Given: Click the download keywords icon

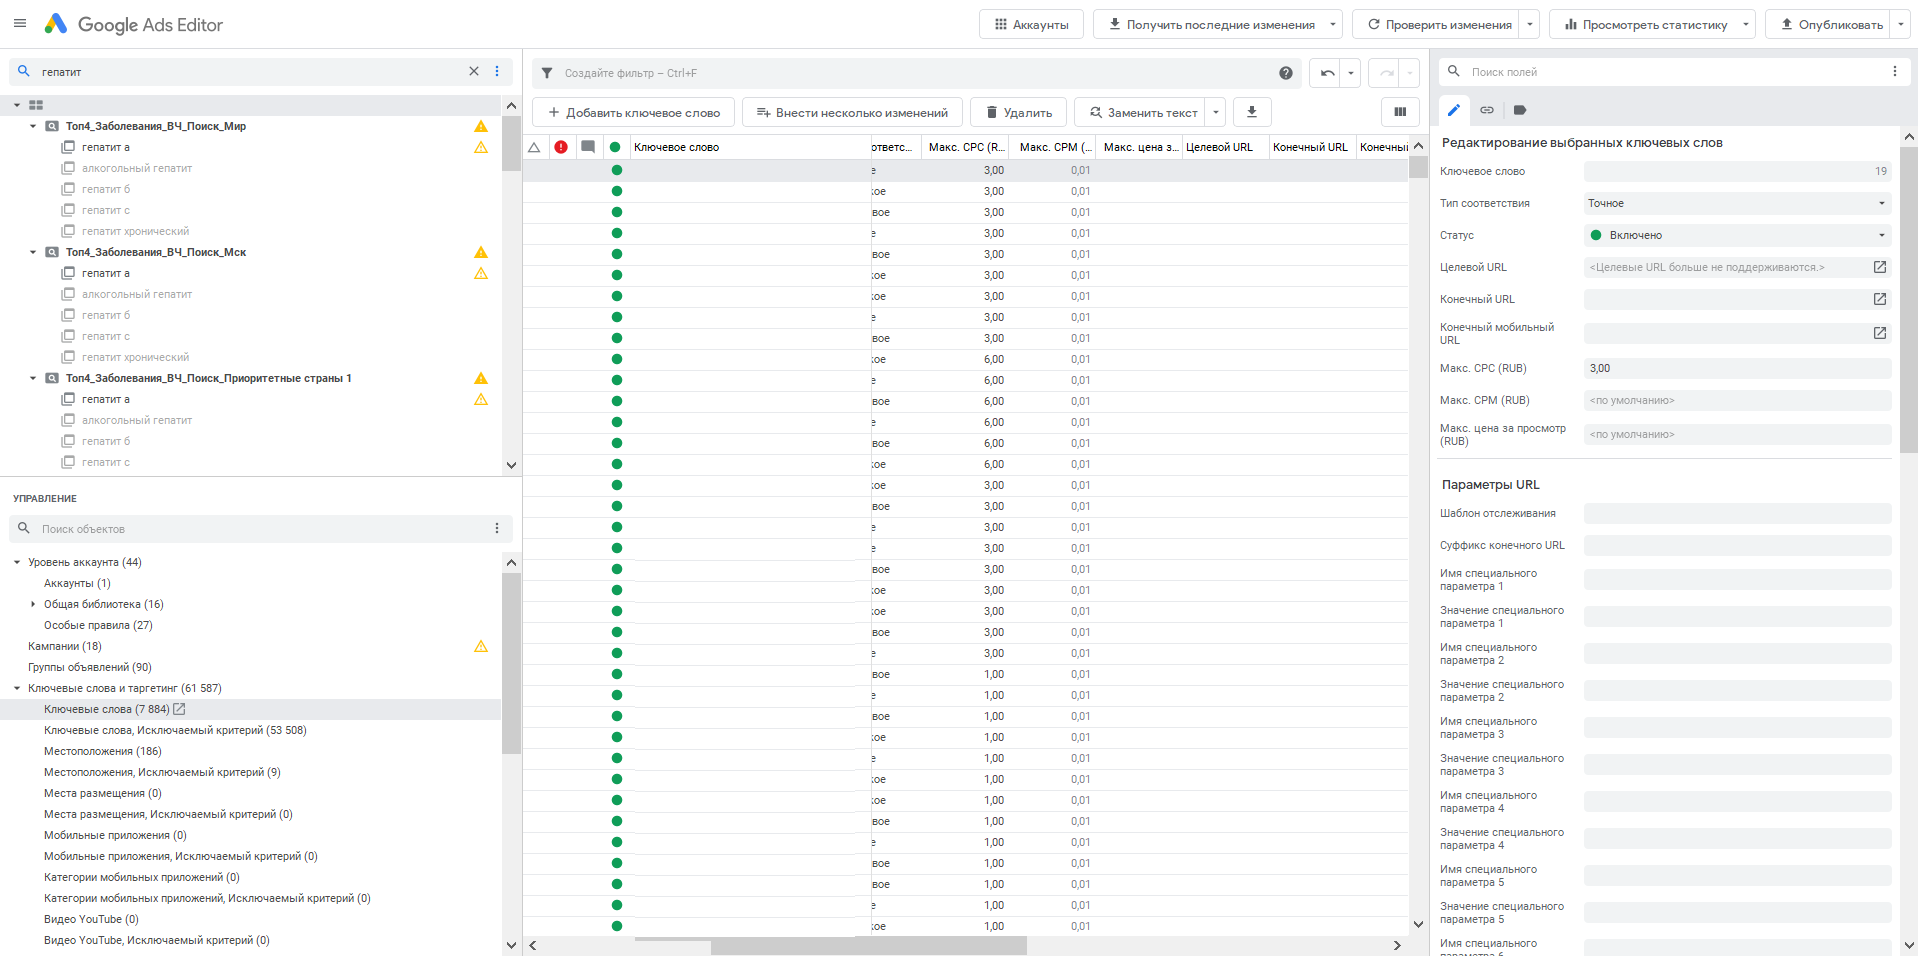Looking at the screenshot, I should click(1251, 112).
